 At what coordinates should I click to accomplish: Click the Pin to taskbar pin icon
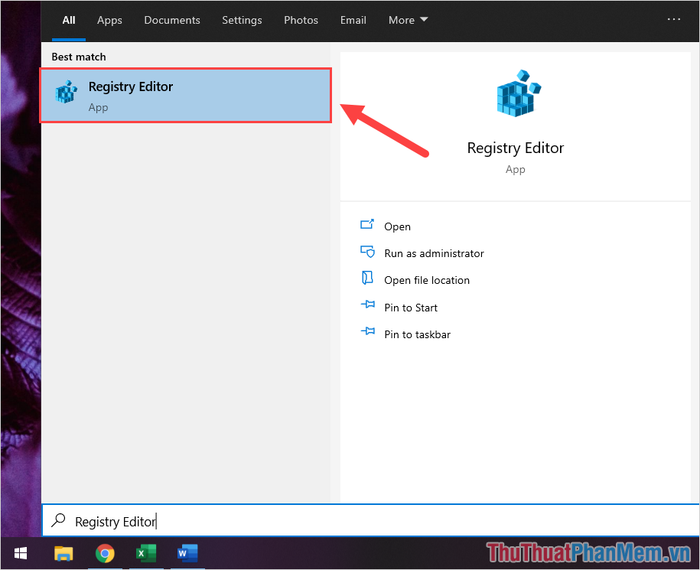[x=368, y=331]
